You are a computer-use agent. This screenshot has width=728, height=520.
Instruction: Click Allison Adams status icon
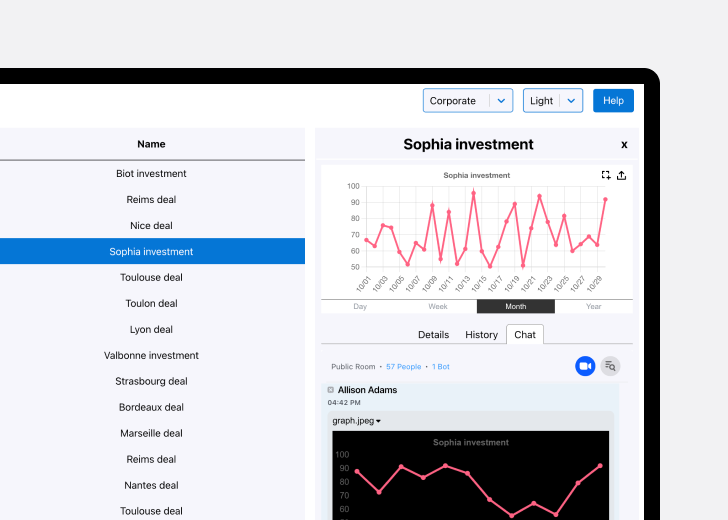pos(331,390)
